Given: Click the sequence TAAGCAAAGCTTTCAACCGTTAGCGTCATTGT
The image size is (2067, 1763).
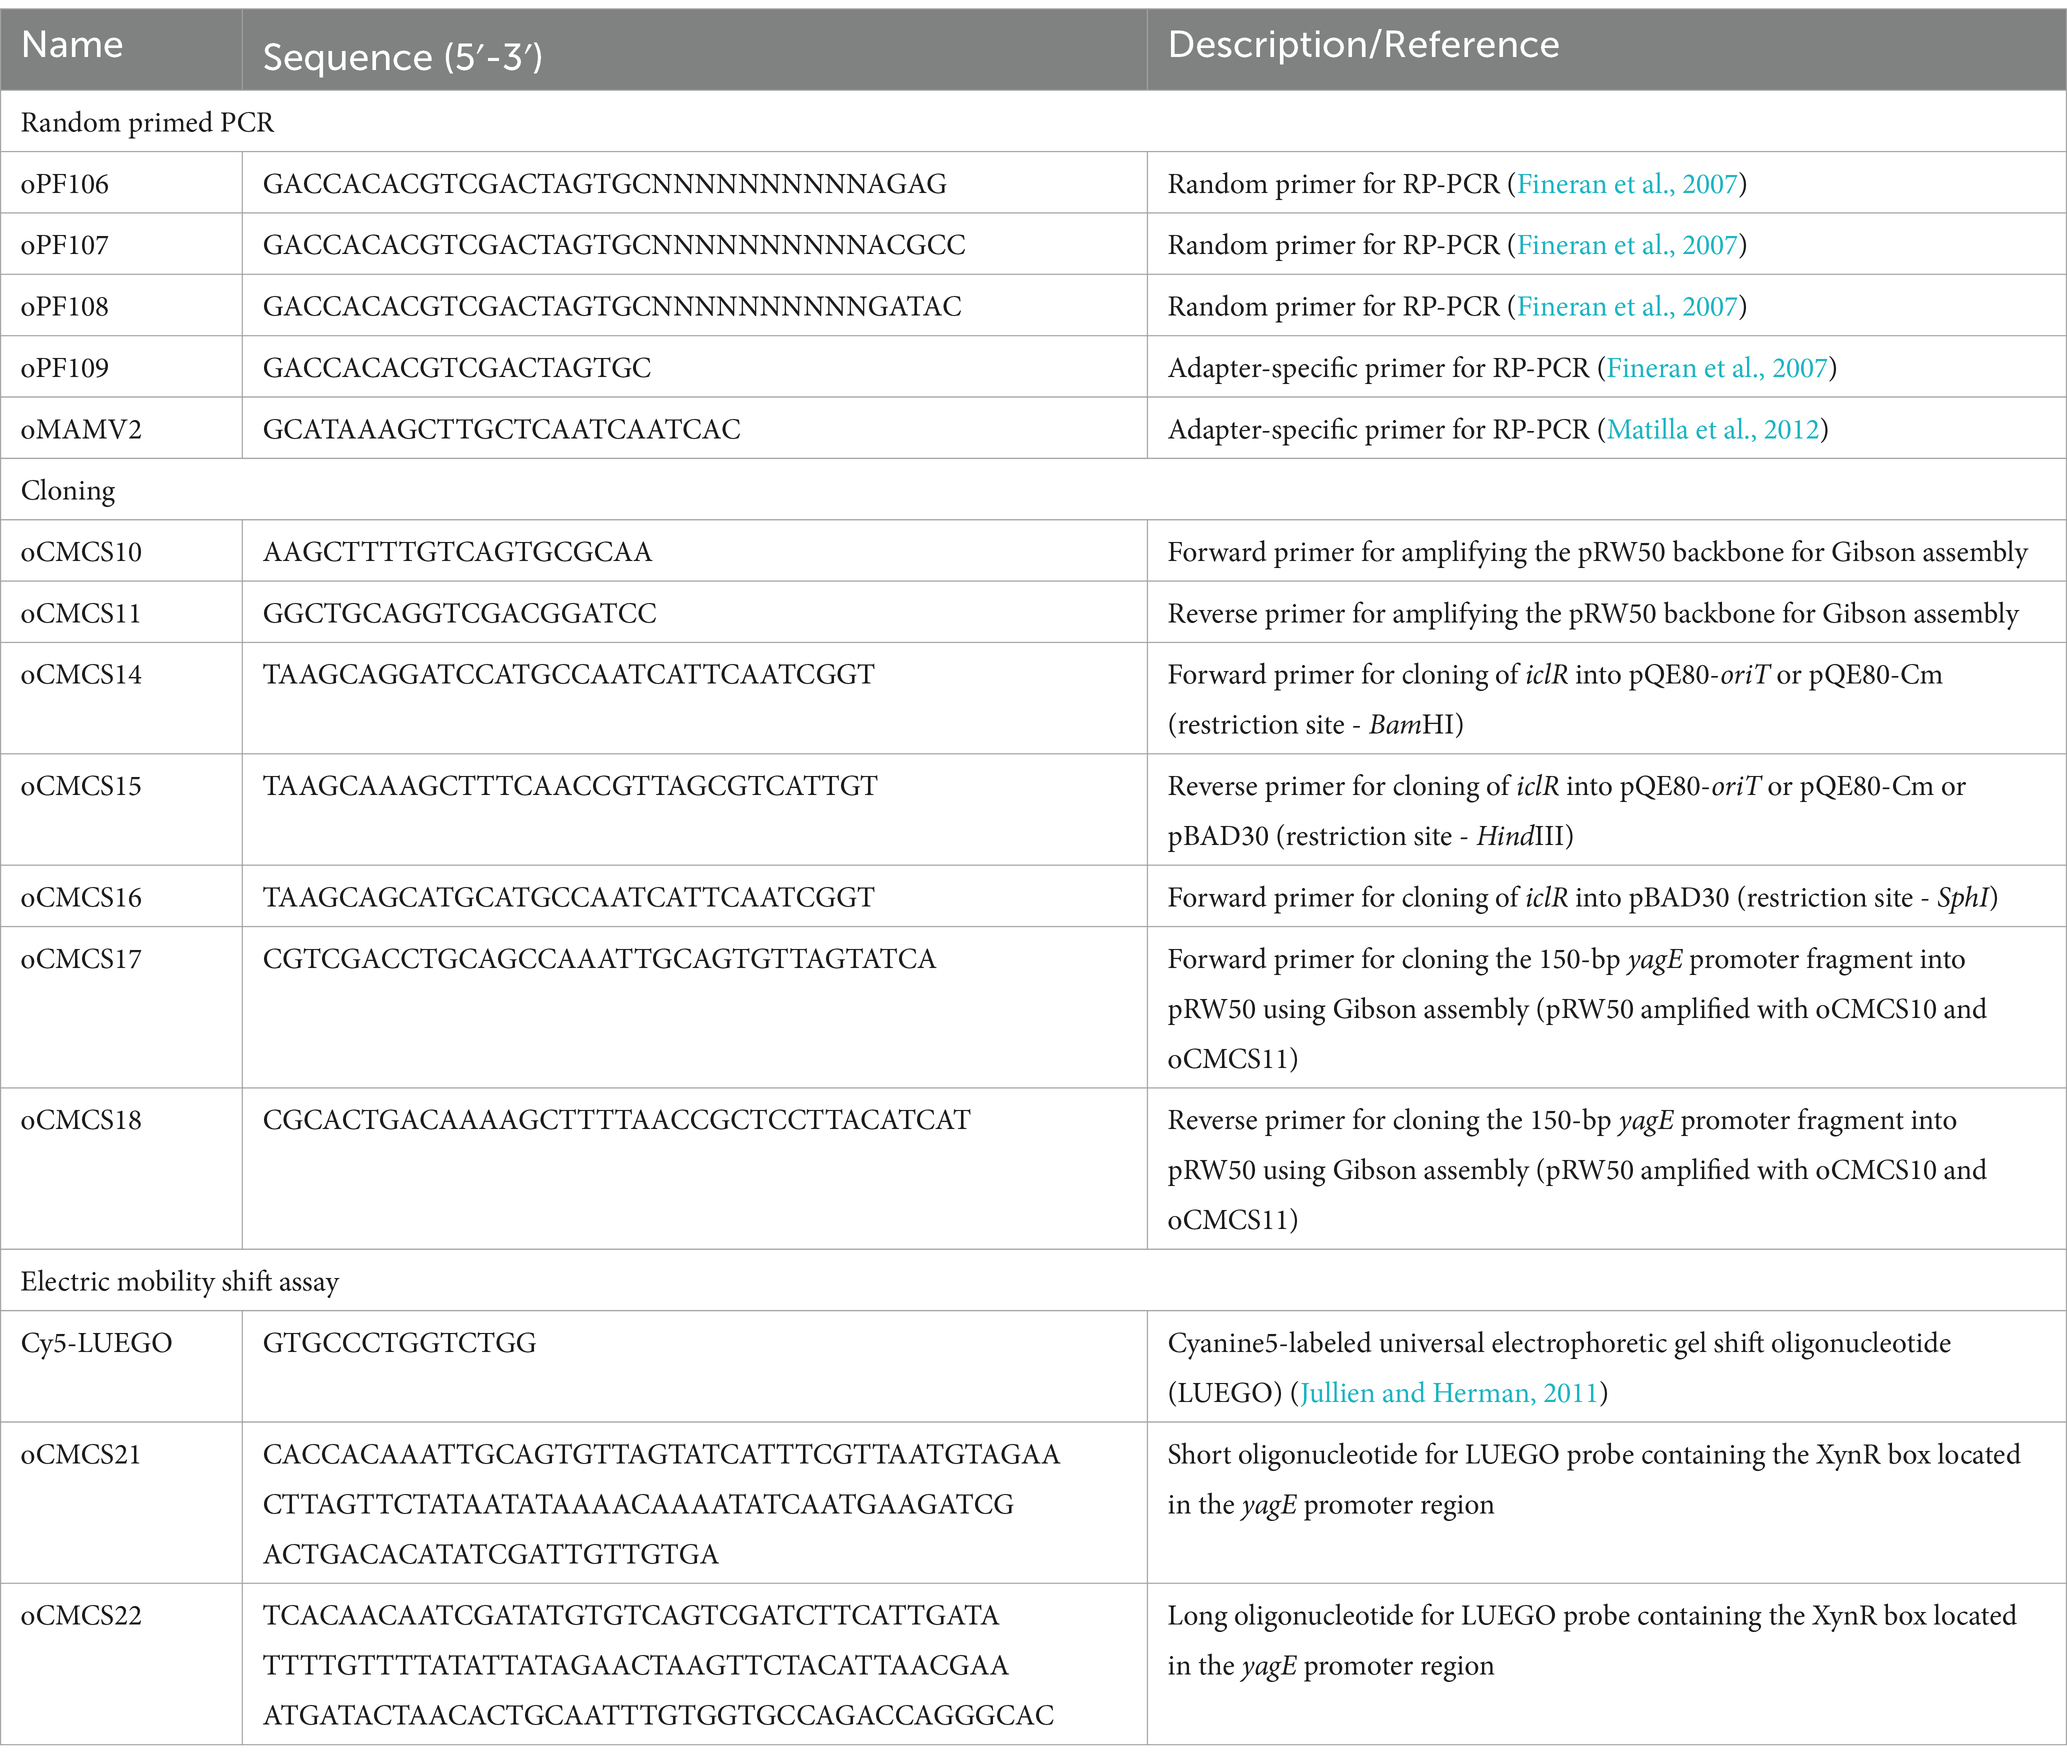Looking at the screenshot, I should 570,786.
